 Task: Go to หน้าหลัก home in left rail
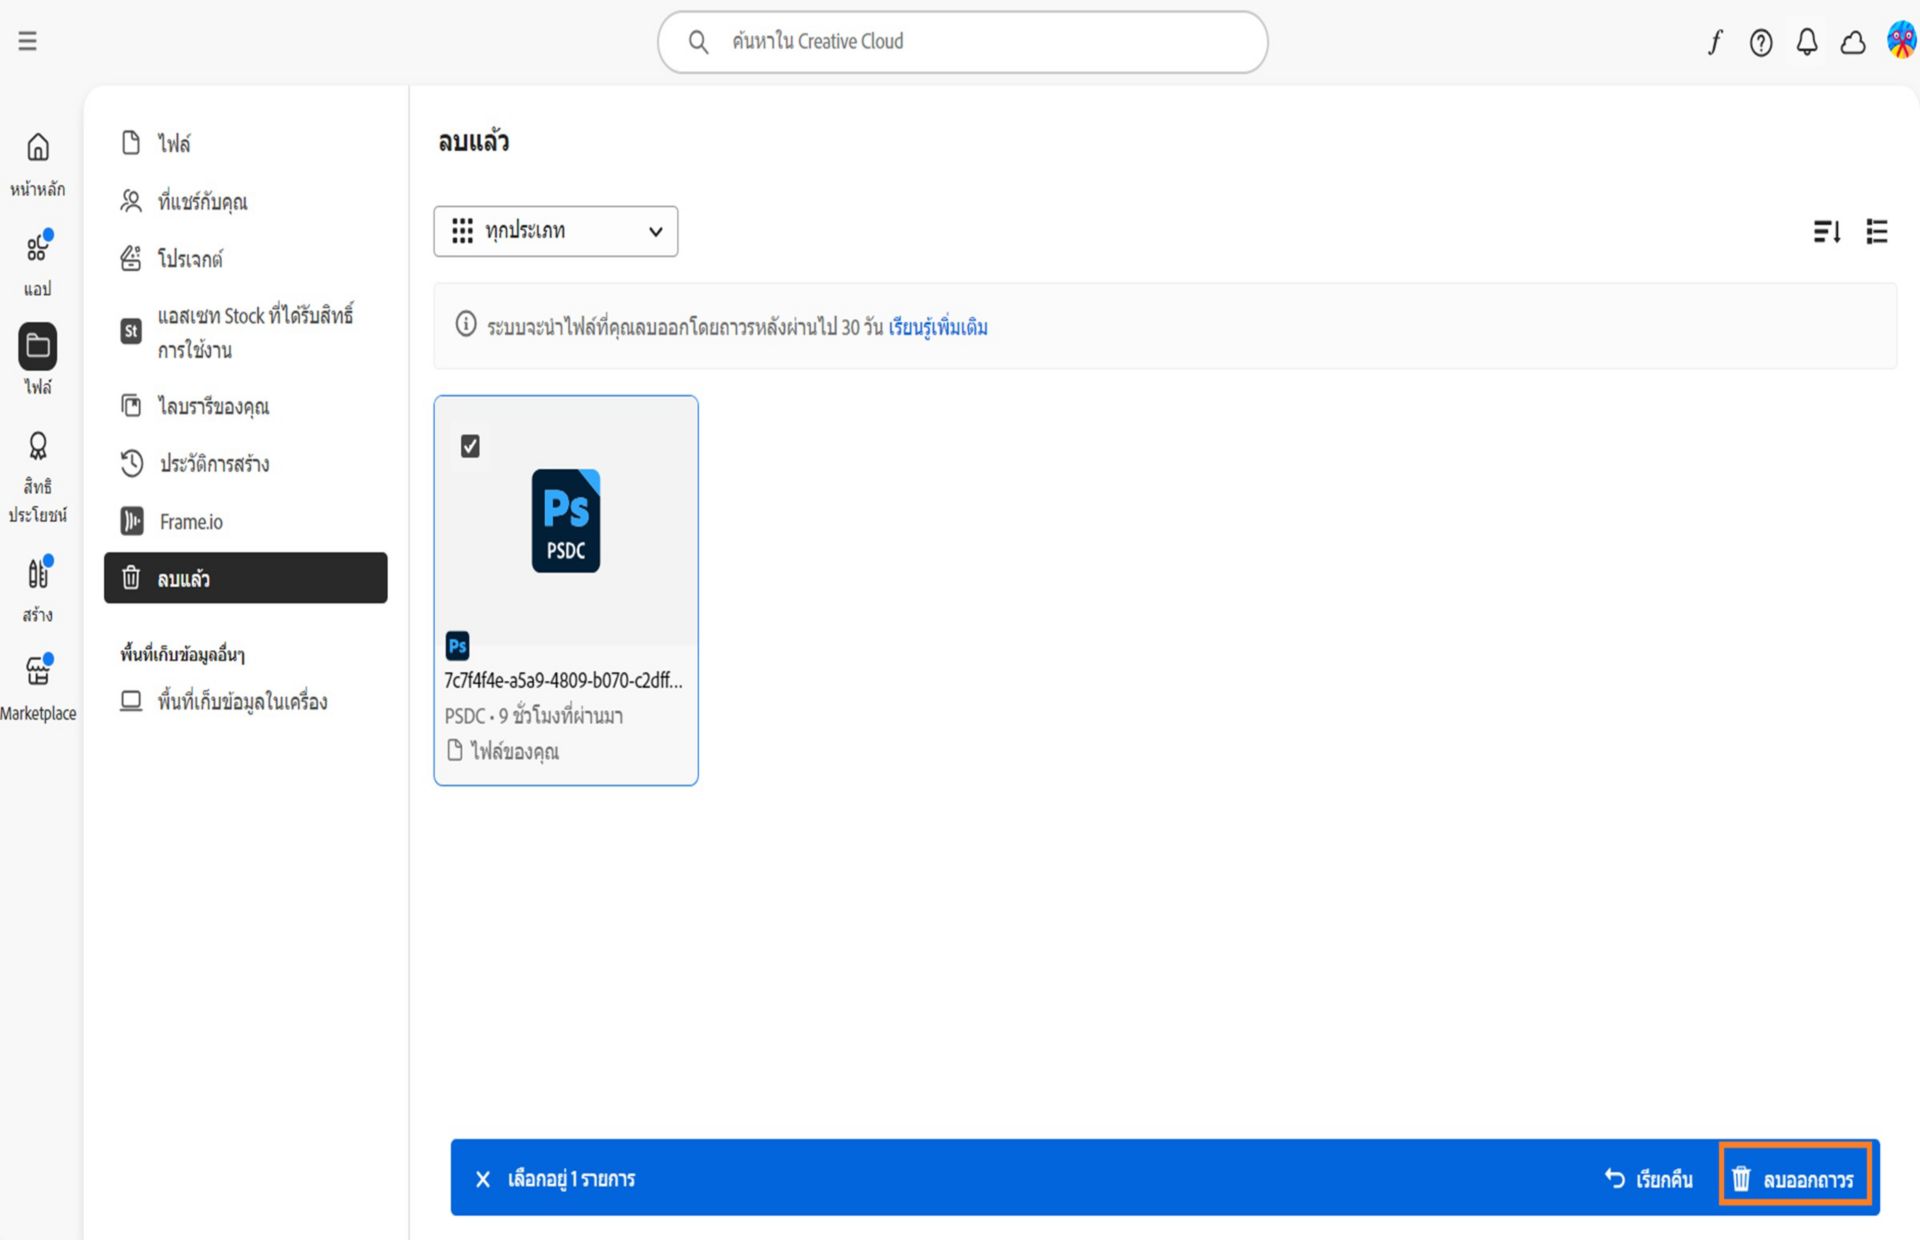tap(38, 164)
